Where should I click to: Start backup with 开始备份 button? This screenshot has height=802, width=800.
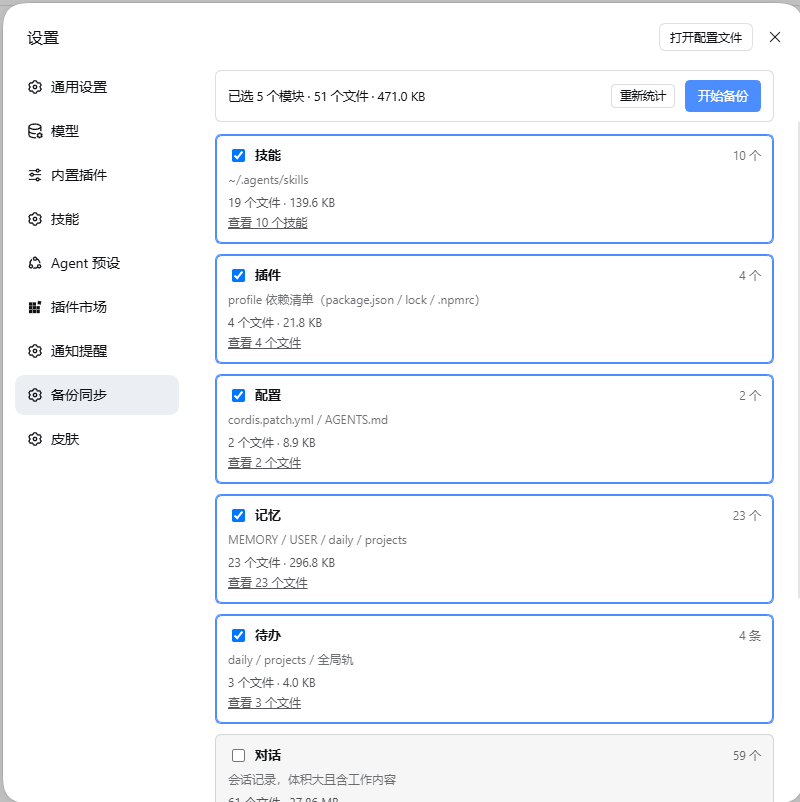click(x=722, y=96)
